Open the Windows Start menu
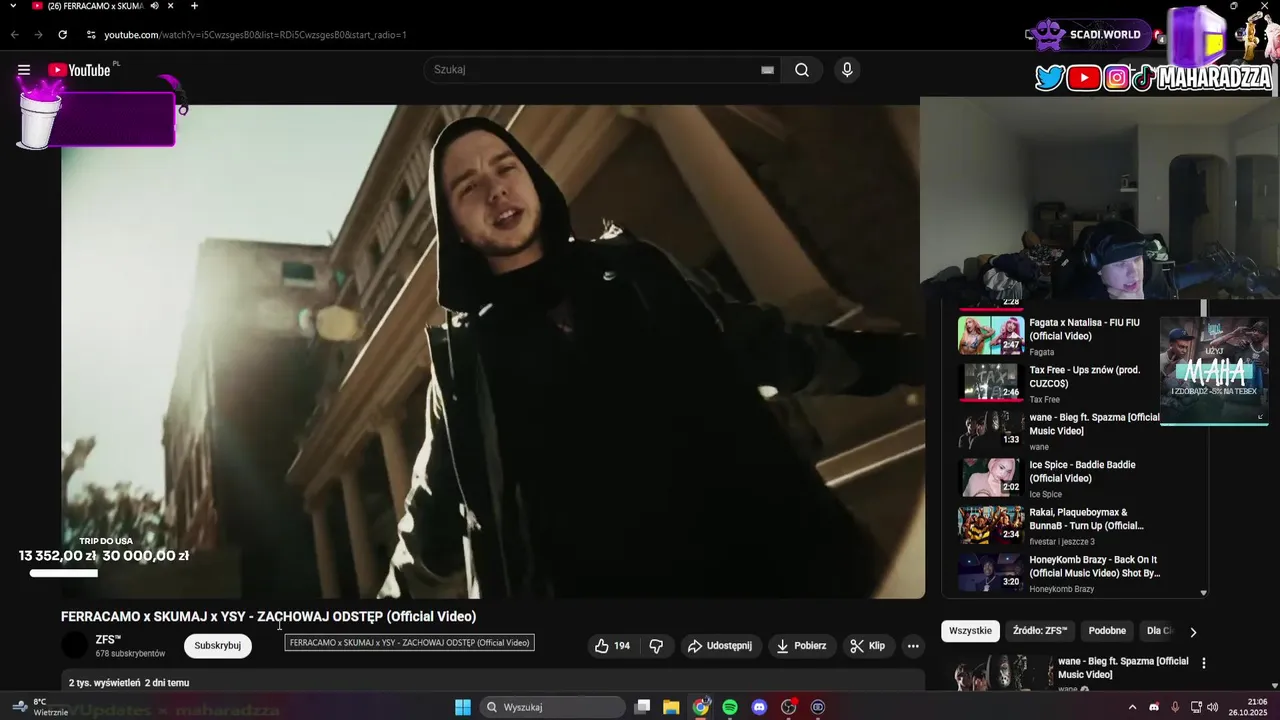Screen dimensions: 1280x720 click(463, 707)
